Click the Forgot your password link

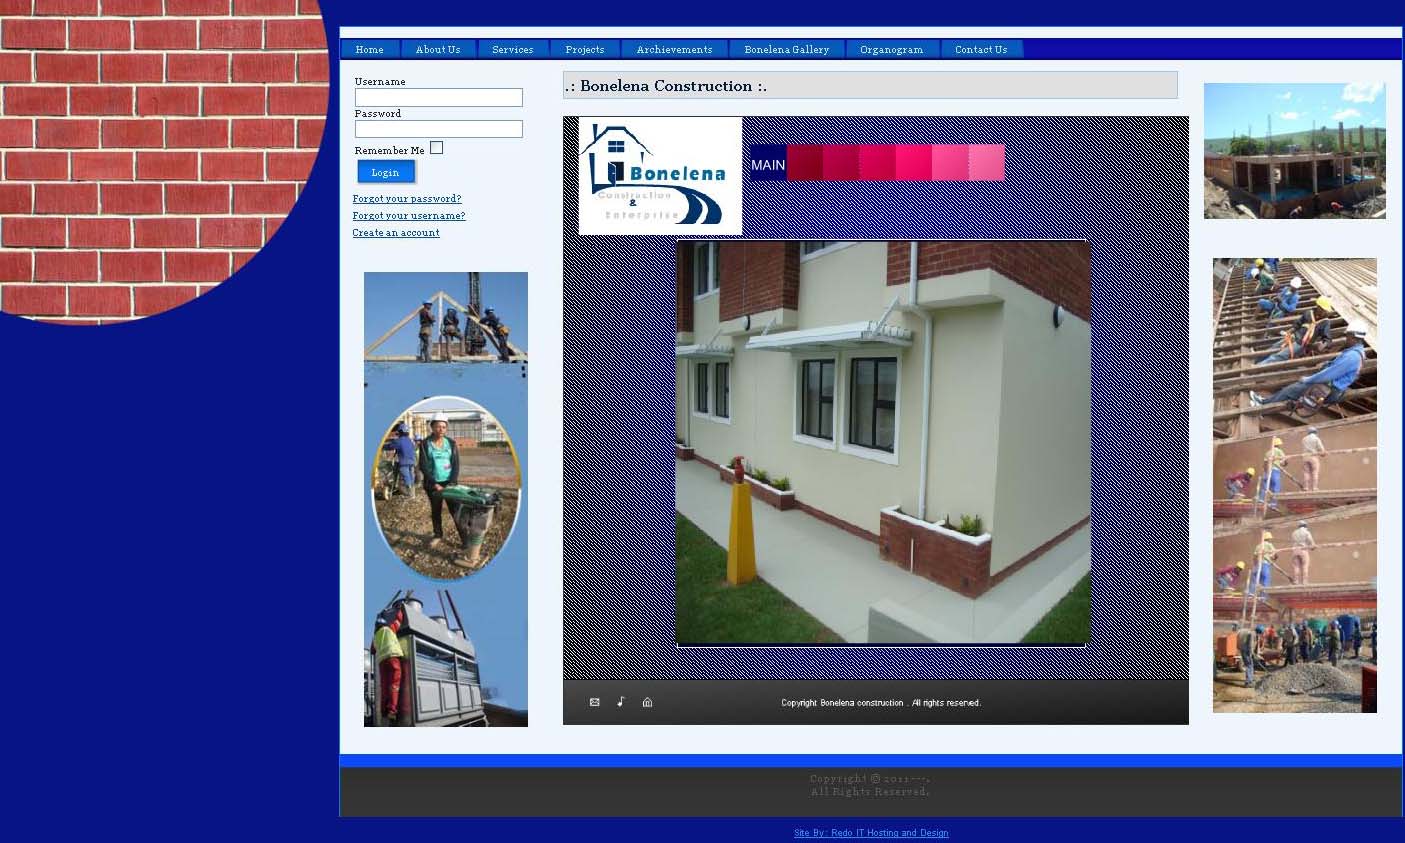(407, 199)
